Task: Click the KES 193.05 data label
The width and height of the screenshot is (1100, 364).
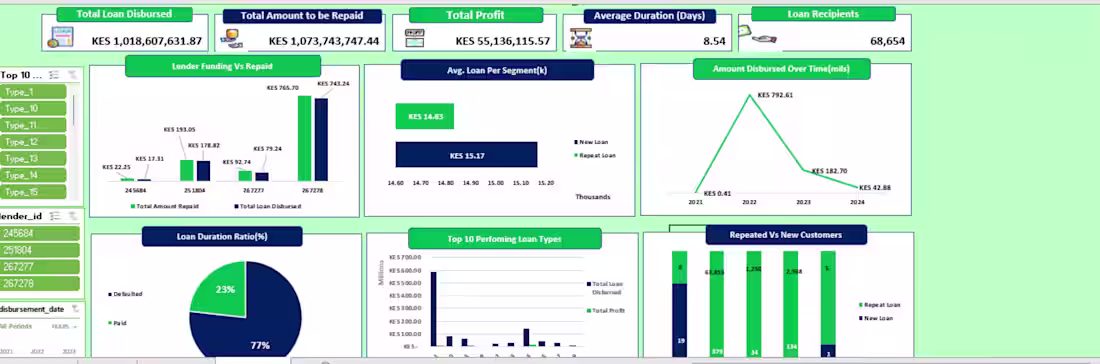Action: point(180,129)
